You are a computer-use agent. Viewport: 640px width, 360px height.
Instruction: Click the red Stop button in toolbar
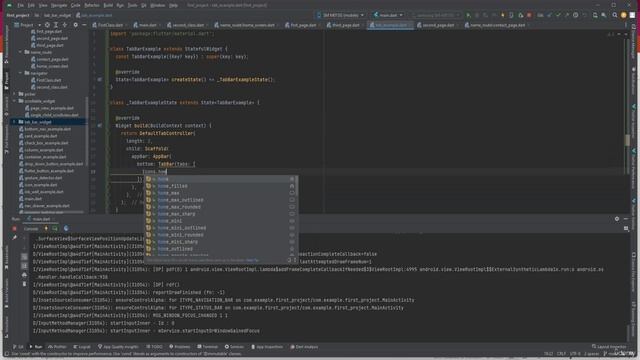click(x=529, y=15)
